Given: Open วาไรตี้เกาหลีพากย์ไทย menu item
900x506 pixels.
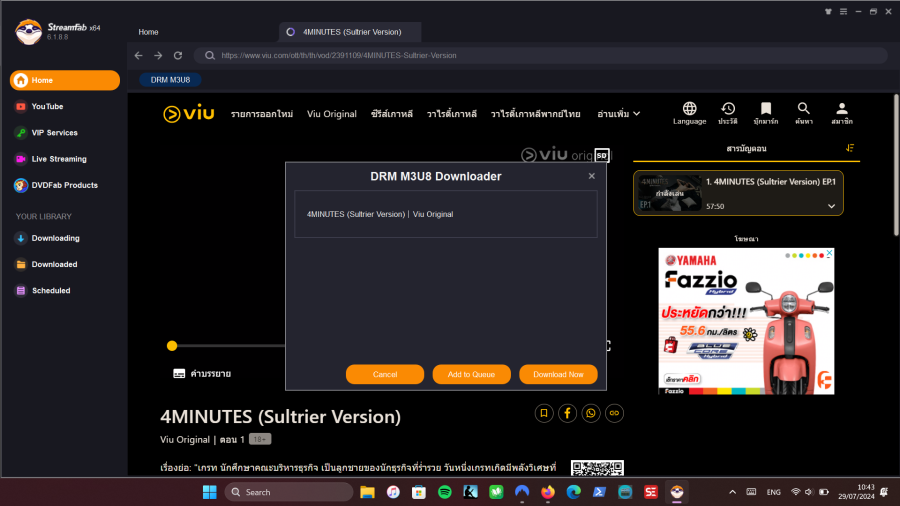Looking at the screenshot, I should 536,114.
